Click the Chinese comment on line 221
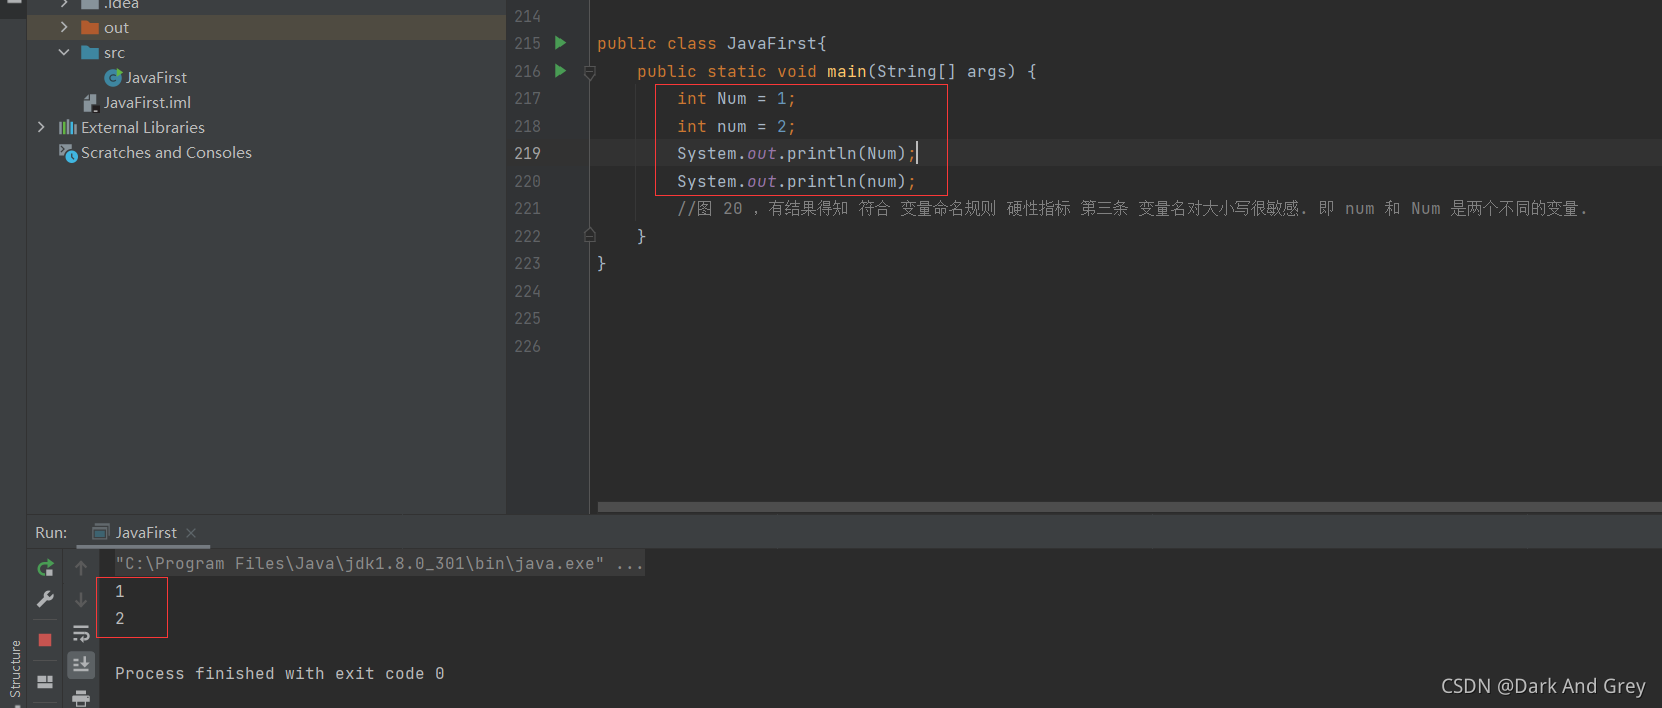1662x708 pixels. (1132, 208)
